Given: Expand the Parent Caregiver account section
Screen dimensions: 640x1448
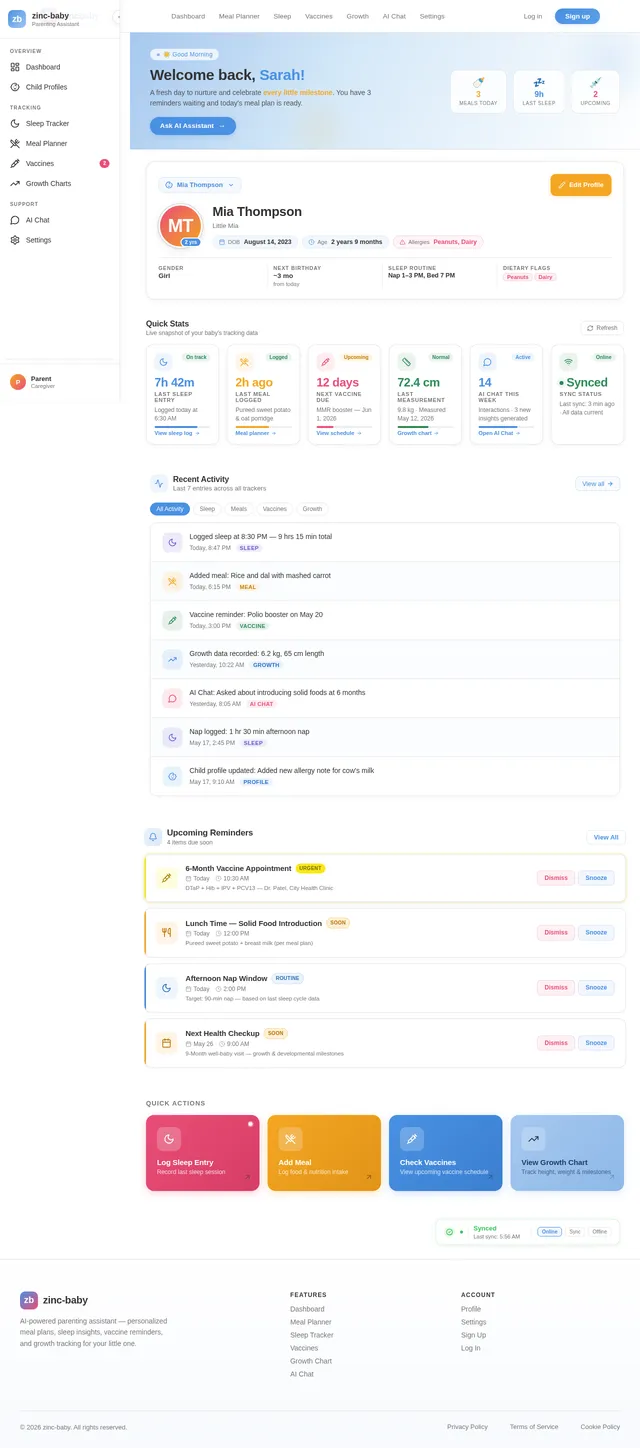Looking at the screenshot, I should pyautogui.click(x=60, y=382).
